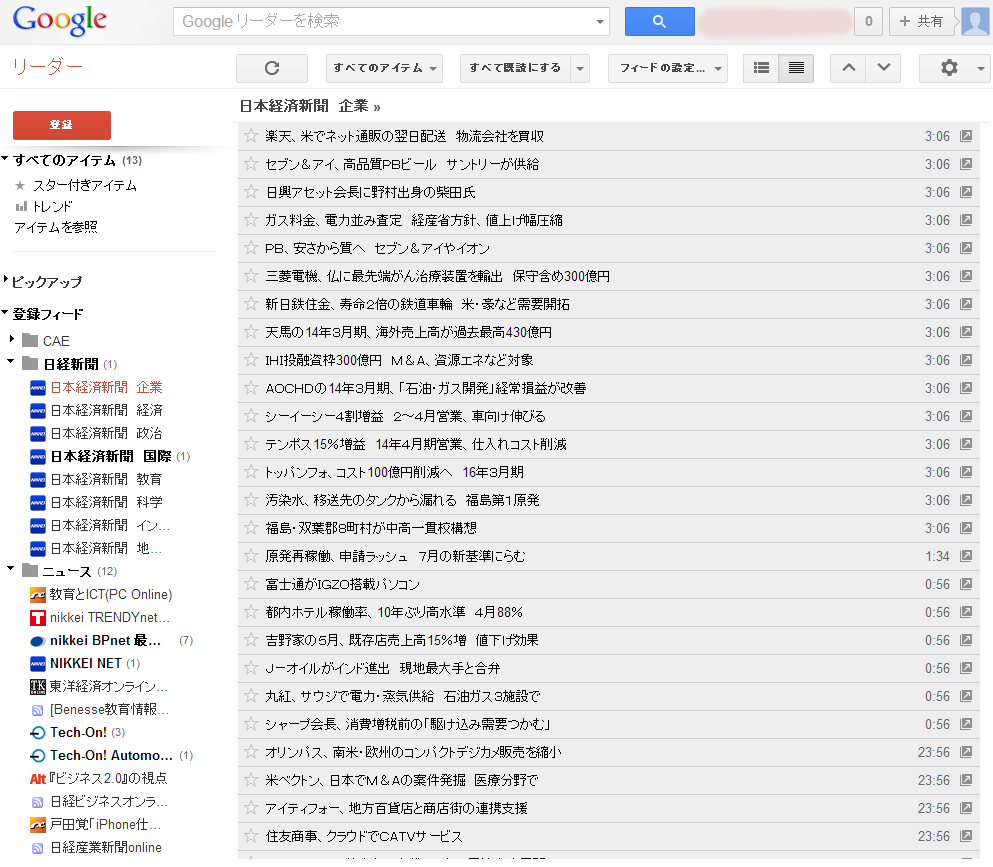The height and width of the screenshot is (867, 993).
Task: Open nikkei BPnet feed icon
Action: click(38, 641)
